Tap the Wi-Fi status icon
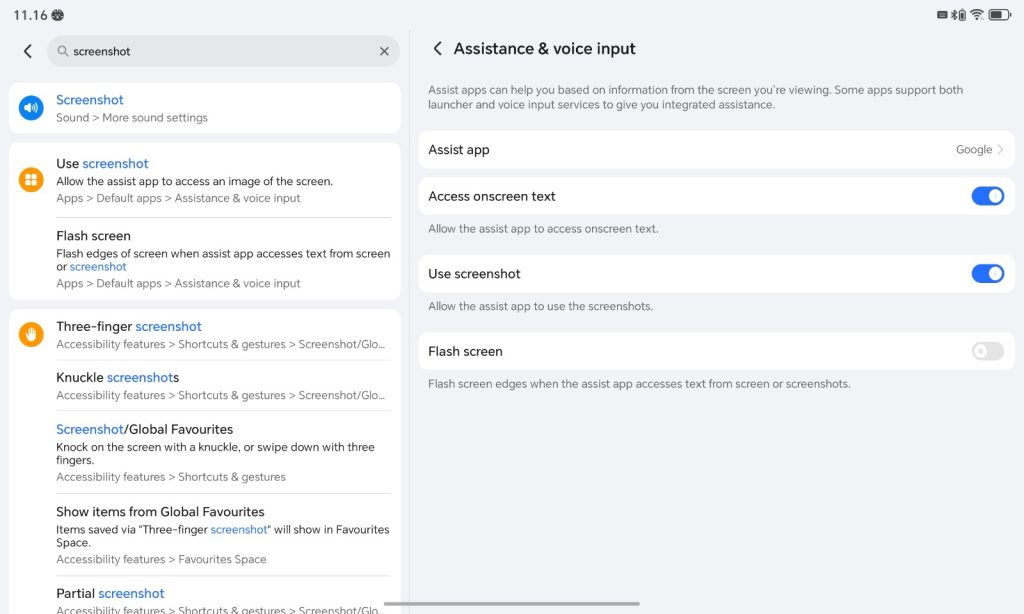The image size is (1024, 614). coord(976,15)
